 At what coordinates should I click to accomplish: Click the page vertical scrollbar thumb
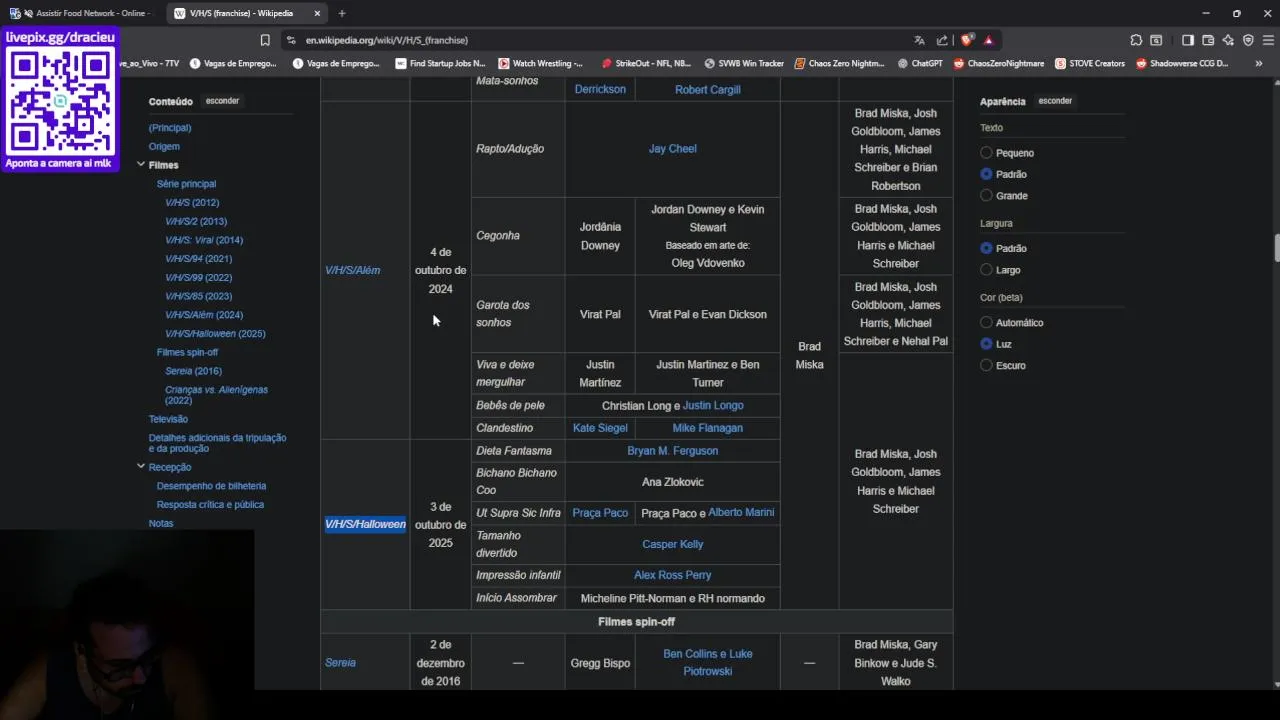click(1275, 247)
